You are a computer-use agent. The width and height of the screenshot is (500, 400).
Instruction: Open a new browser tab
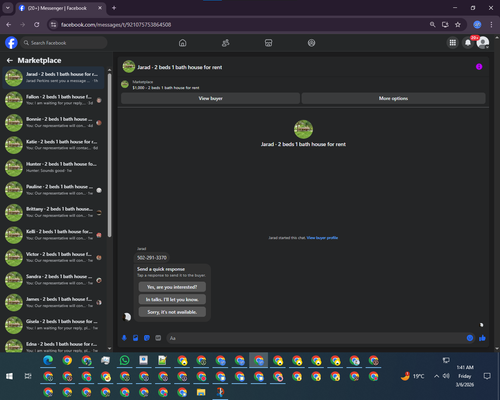click(114, 8)
